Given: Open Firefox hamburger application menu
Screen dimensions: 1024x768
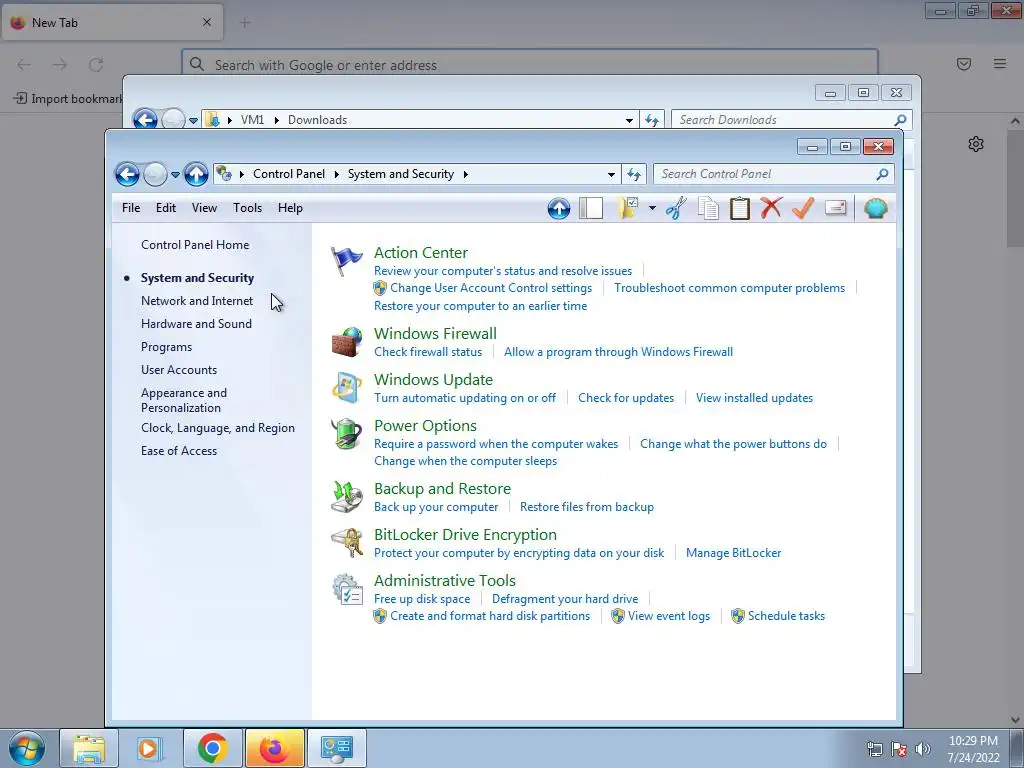Looking at the screenshot, I should coord(1000,63).
